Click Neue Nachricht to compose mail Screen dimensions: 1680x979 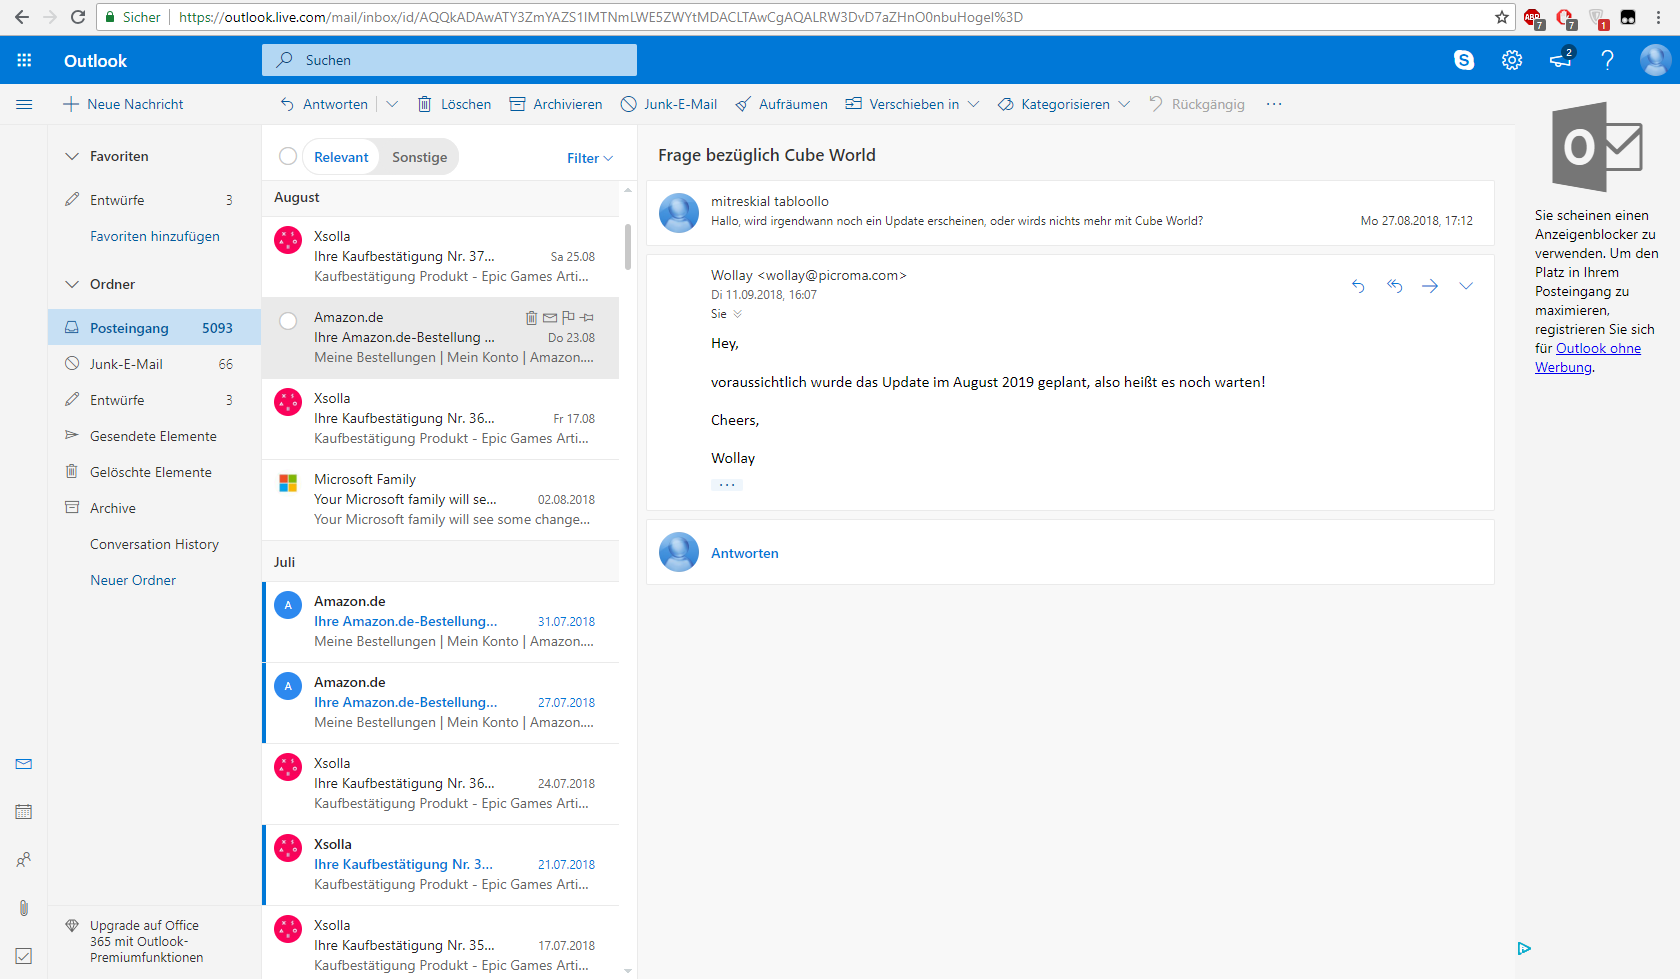(x=123, y=104)
